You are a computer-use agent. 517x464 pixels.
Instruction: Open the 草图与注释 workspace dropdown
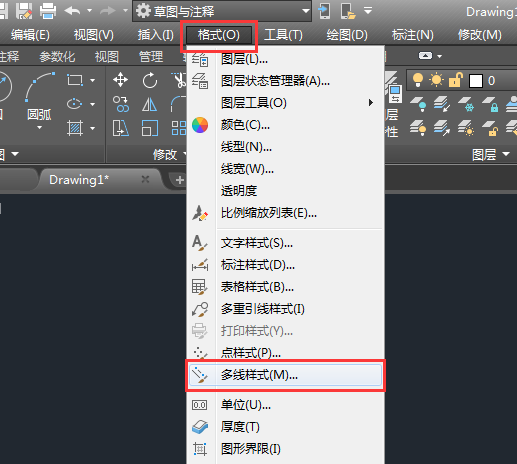point(222,11)
